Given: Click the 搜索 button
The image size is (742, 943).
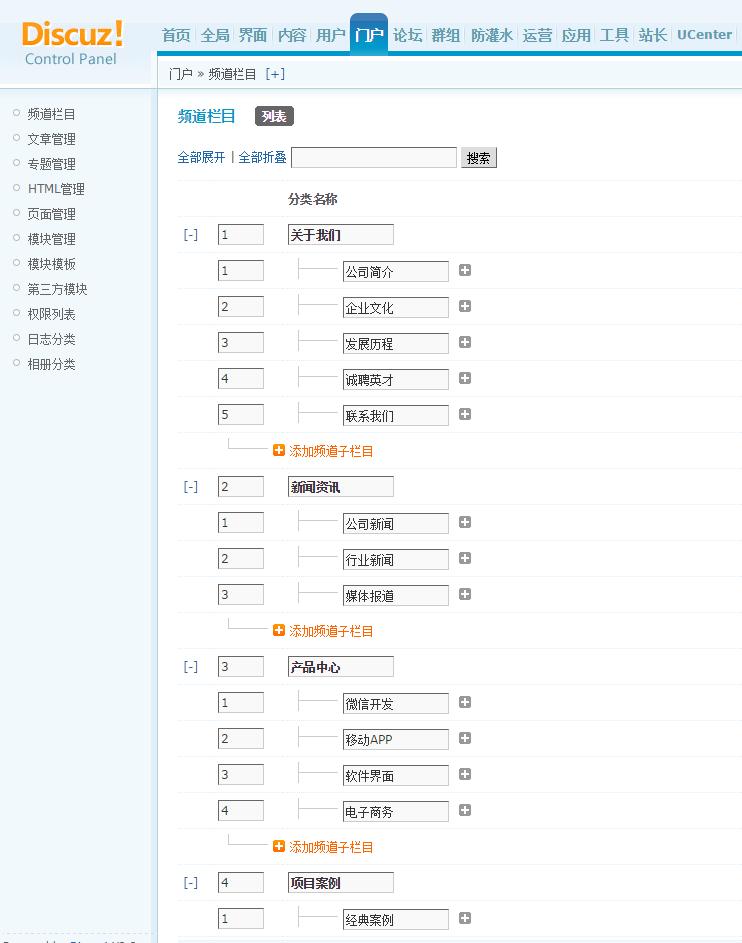Looking at the screenshot, I should point(478,157).
